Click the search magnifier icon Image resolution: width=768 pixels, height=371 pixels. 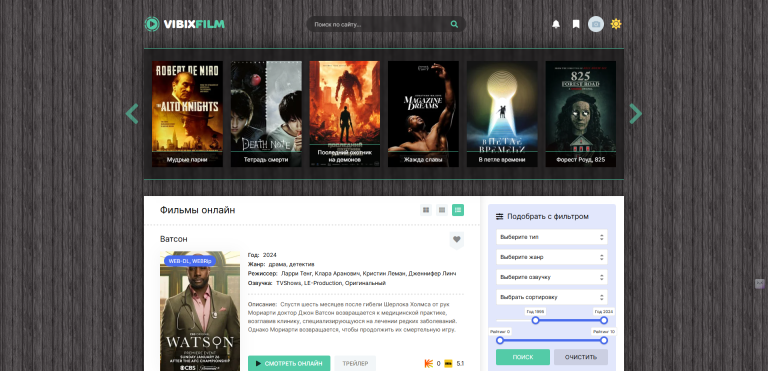click(454, 24)
